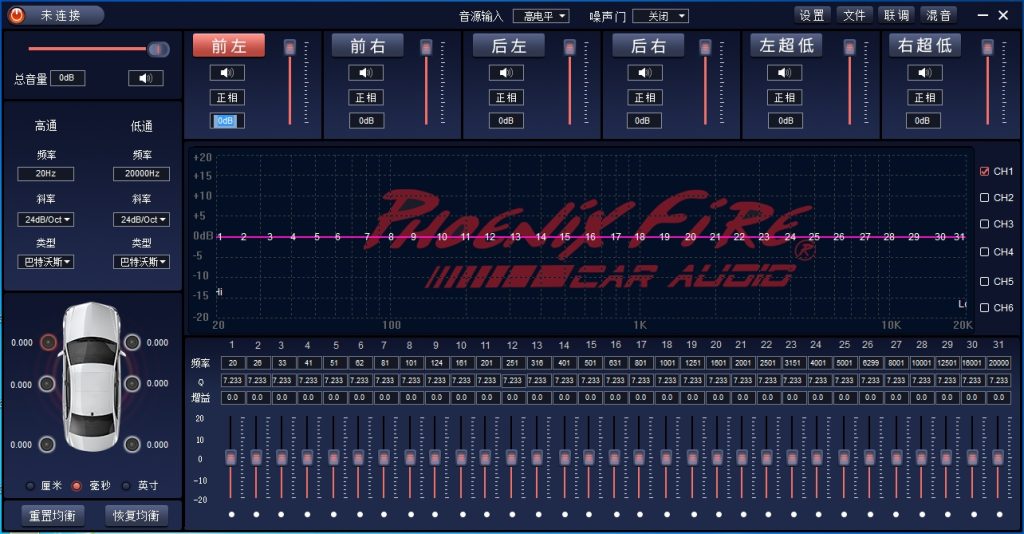Open the 混音 menu
1024x534 pixels.
click(x=938, y=15)
